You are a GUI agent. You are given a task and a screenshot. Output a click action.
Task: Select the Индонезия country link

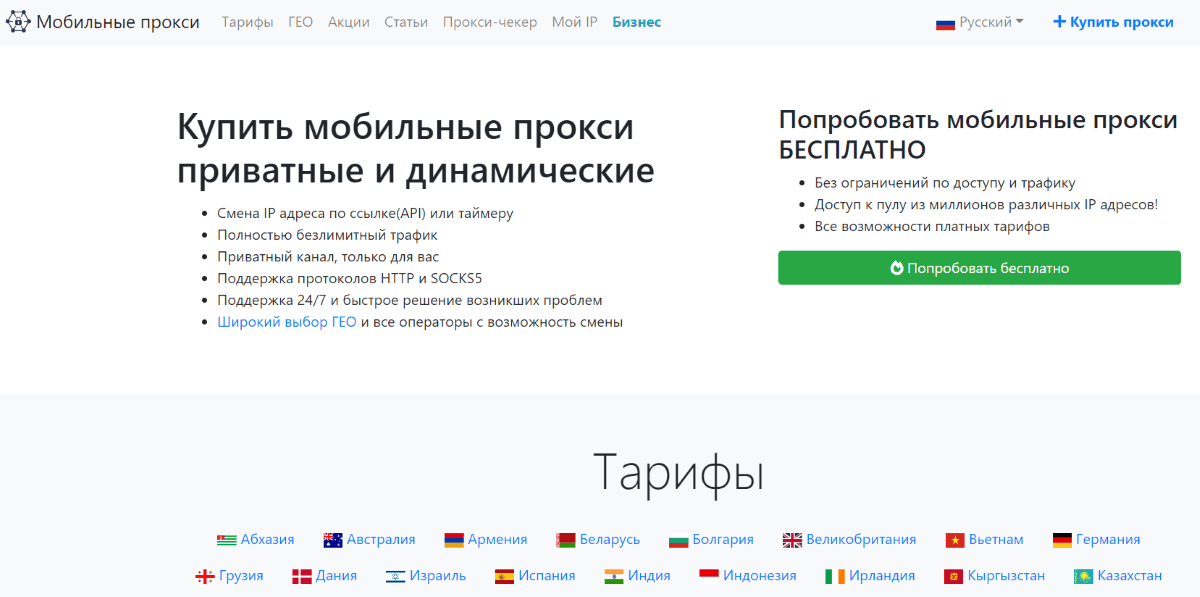[760, 576]
